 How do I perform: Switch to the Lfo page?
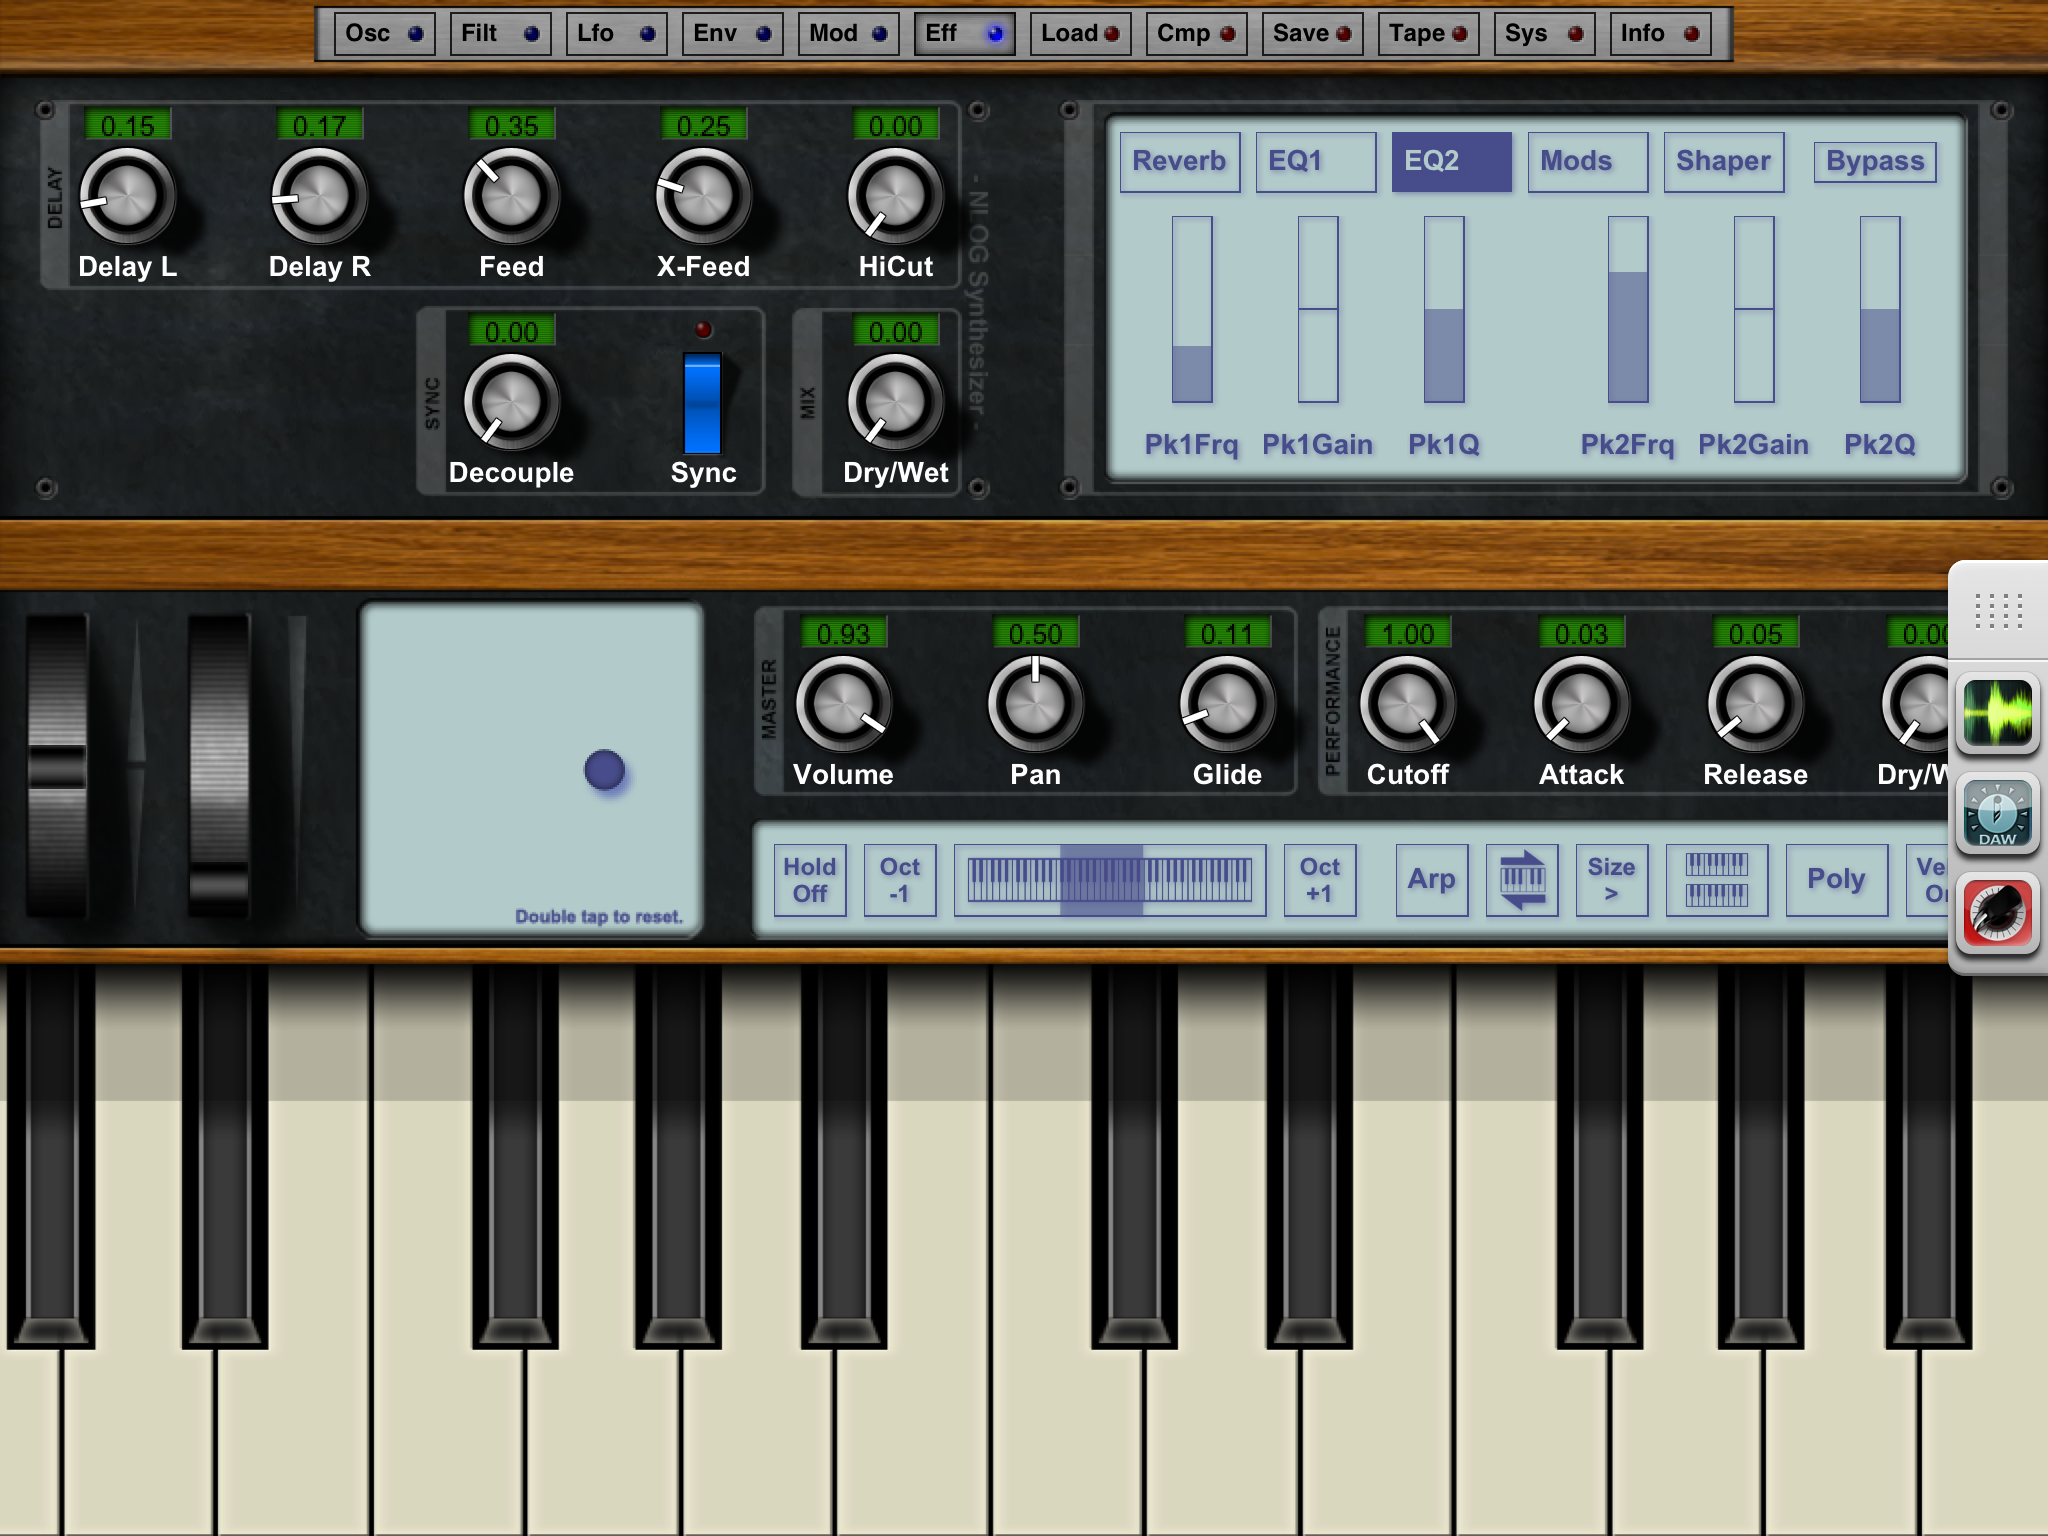(x=616, y=34)
